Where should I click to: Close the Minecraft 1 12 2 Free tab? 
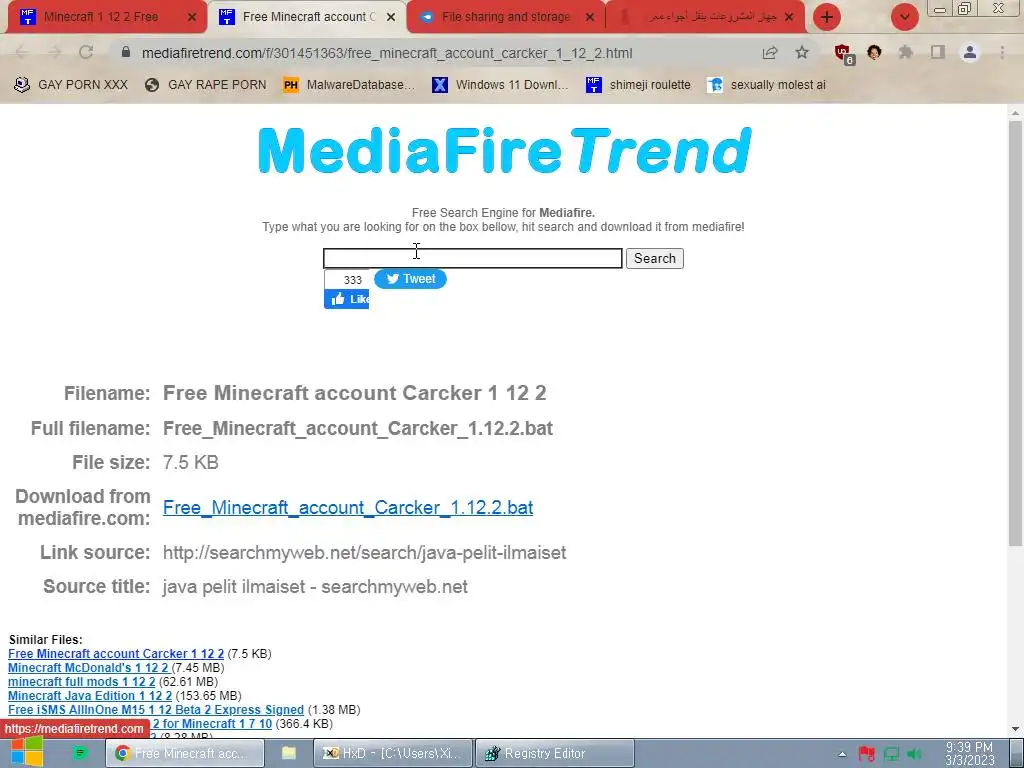click(x=191, y=18)
